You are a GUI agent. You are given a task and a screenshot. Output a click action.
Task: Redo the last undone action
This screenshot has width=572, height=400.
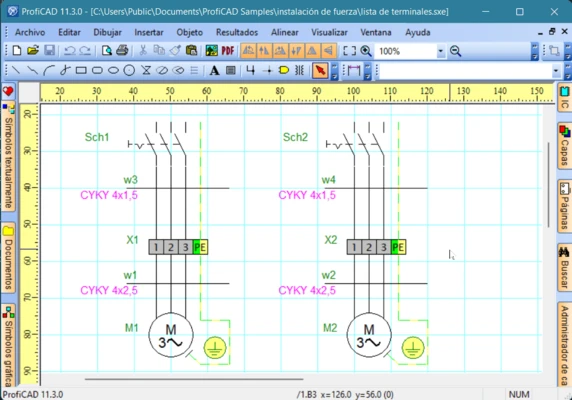pyautogui.click(x=85, y=51)
